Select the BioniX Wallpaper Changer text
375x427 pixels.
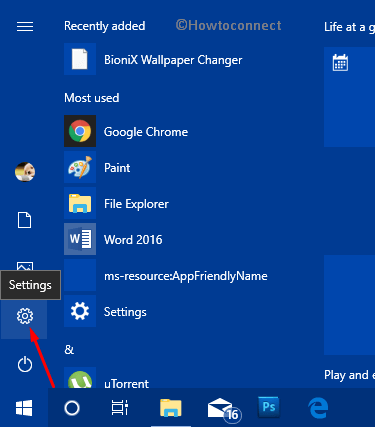[173, 60]
